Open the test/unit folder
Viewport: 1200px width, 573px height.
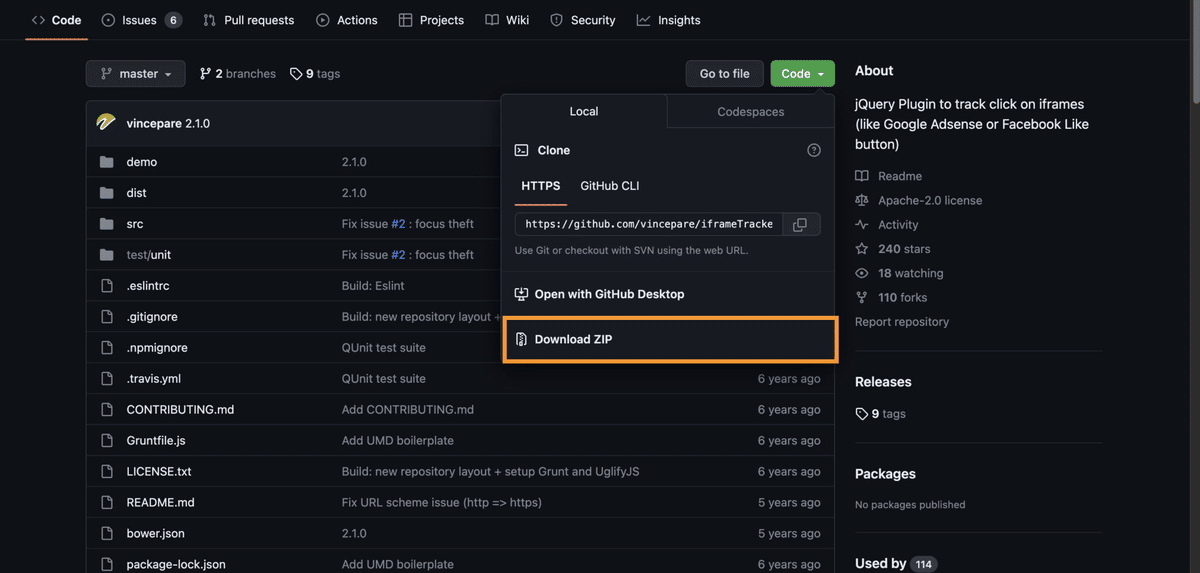pyautogui.click(x=149, y=255)
